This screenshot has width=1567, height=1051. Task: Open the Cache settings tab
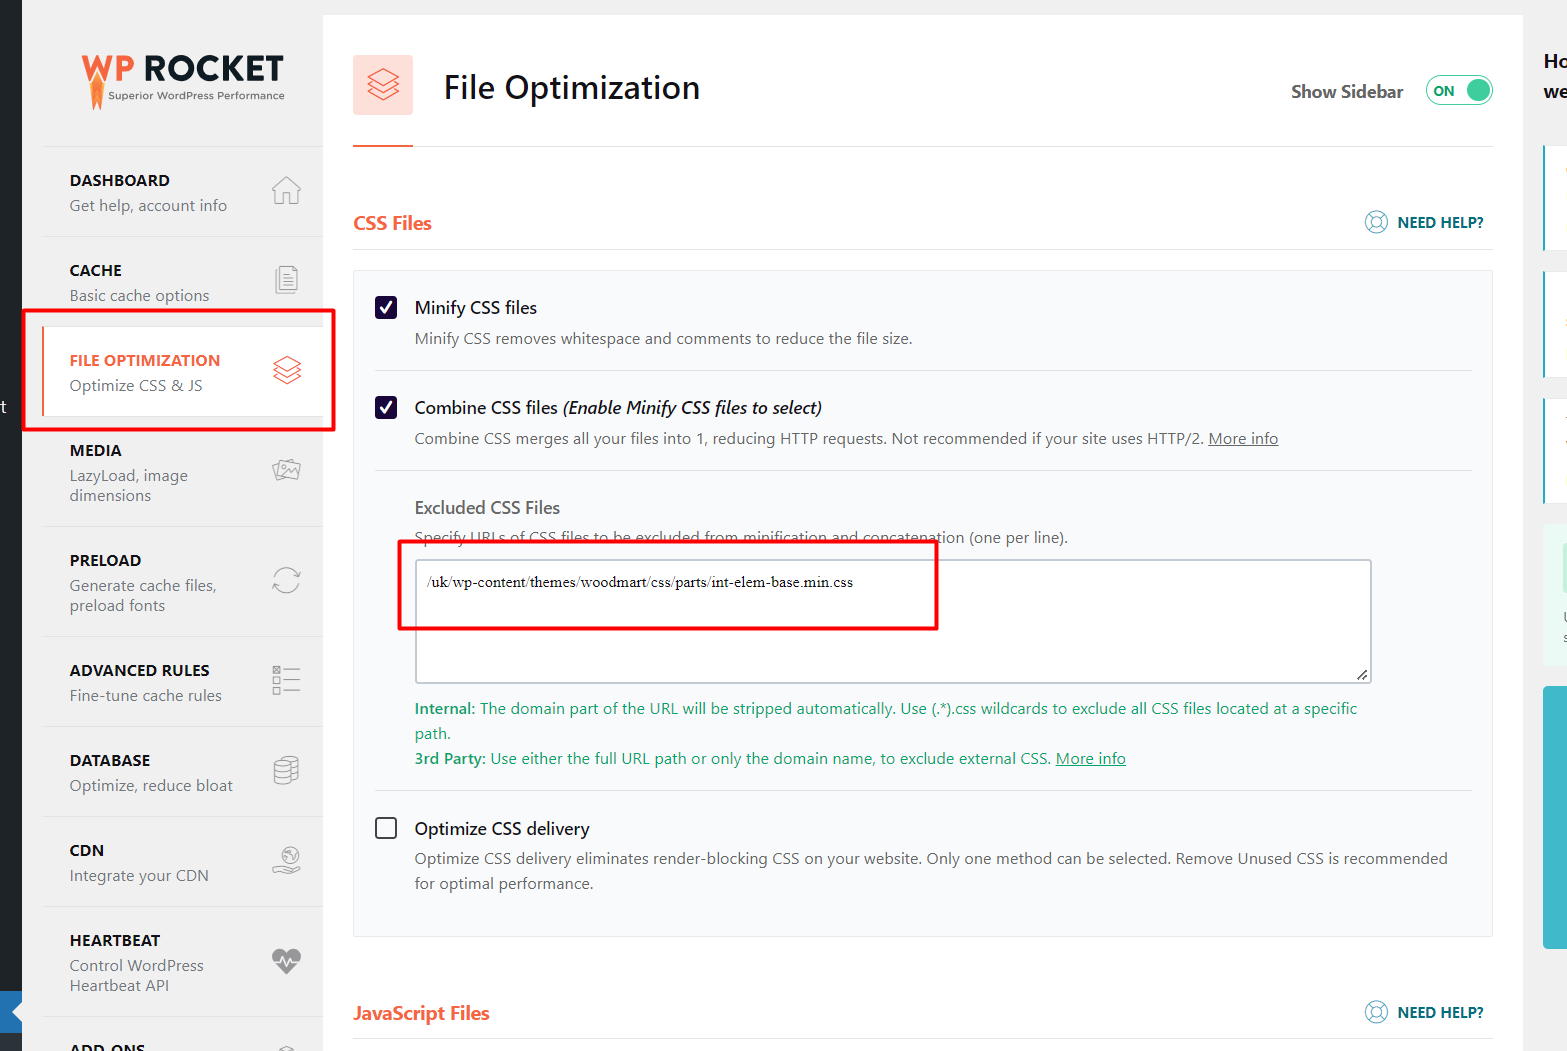pos(182,282)
